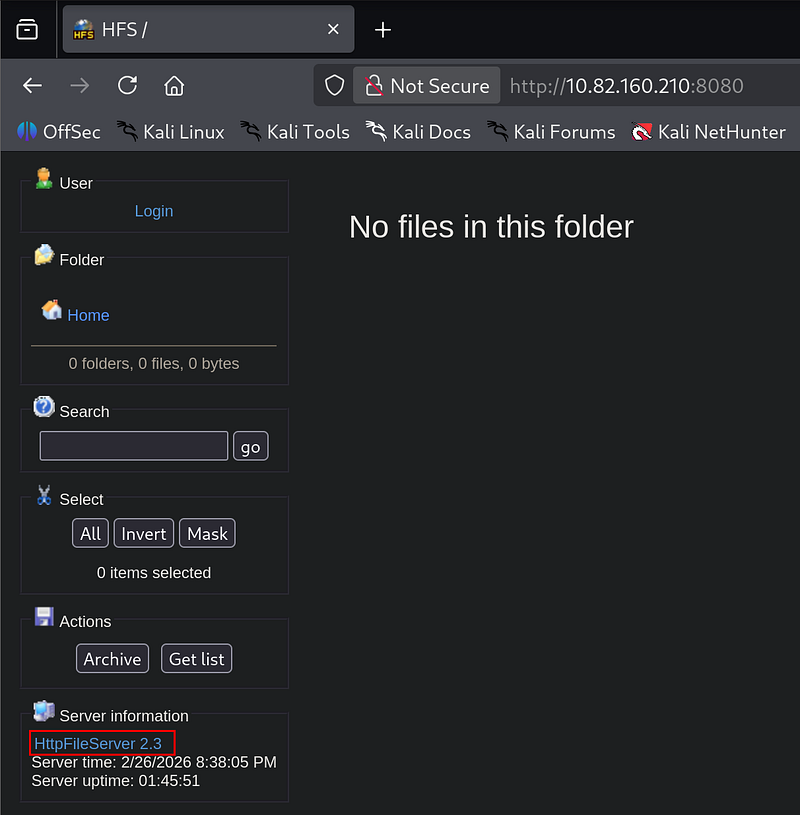Click the Login link
Screen dimensions: 800x815
154,211
